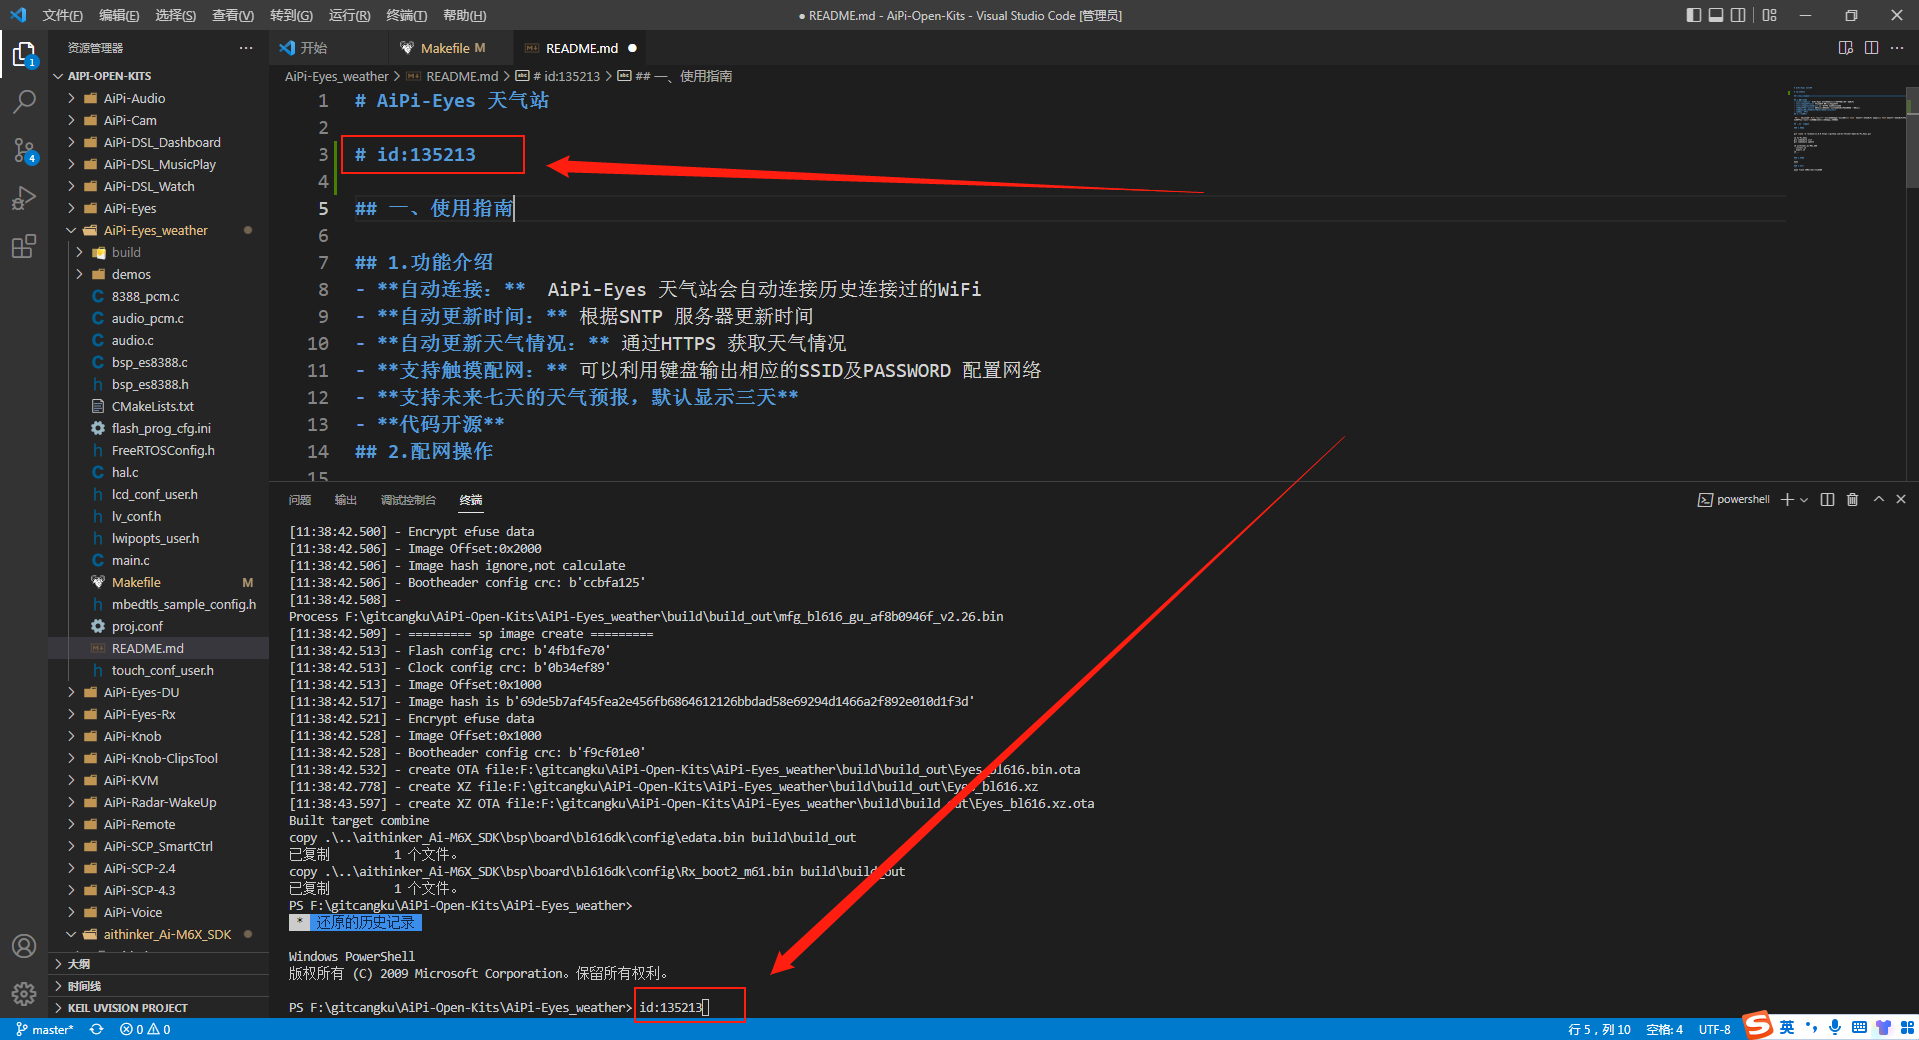1919x1040 pixels.
Task: Open bsp_es8388.h file
Action: (150, 384)
